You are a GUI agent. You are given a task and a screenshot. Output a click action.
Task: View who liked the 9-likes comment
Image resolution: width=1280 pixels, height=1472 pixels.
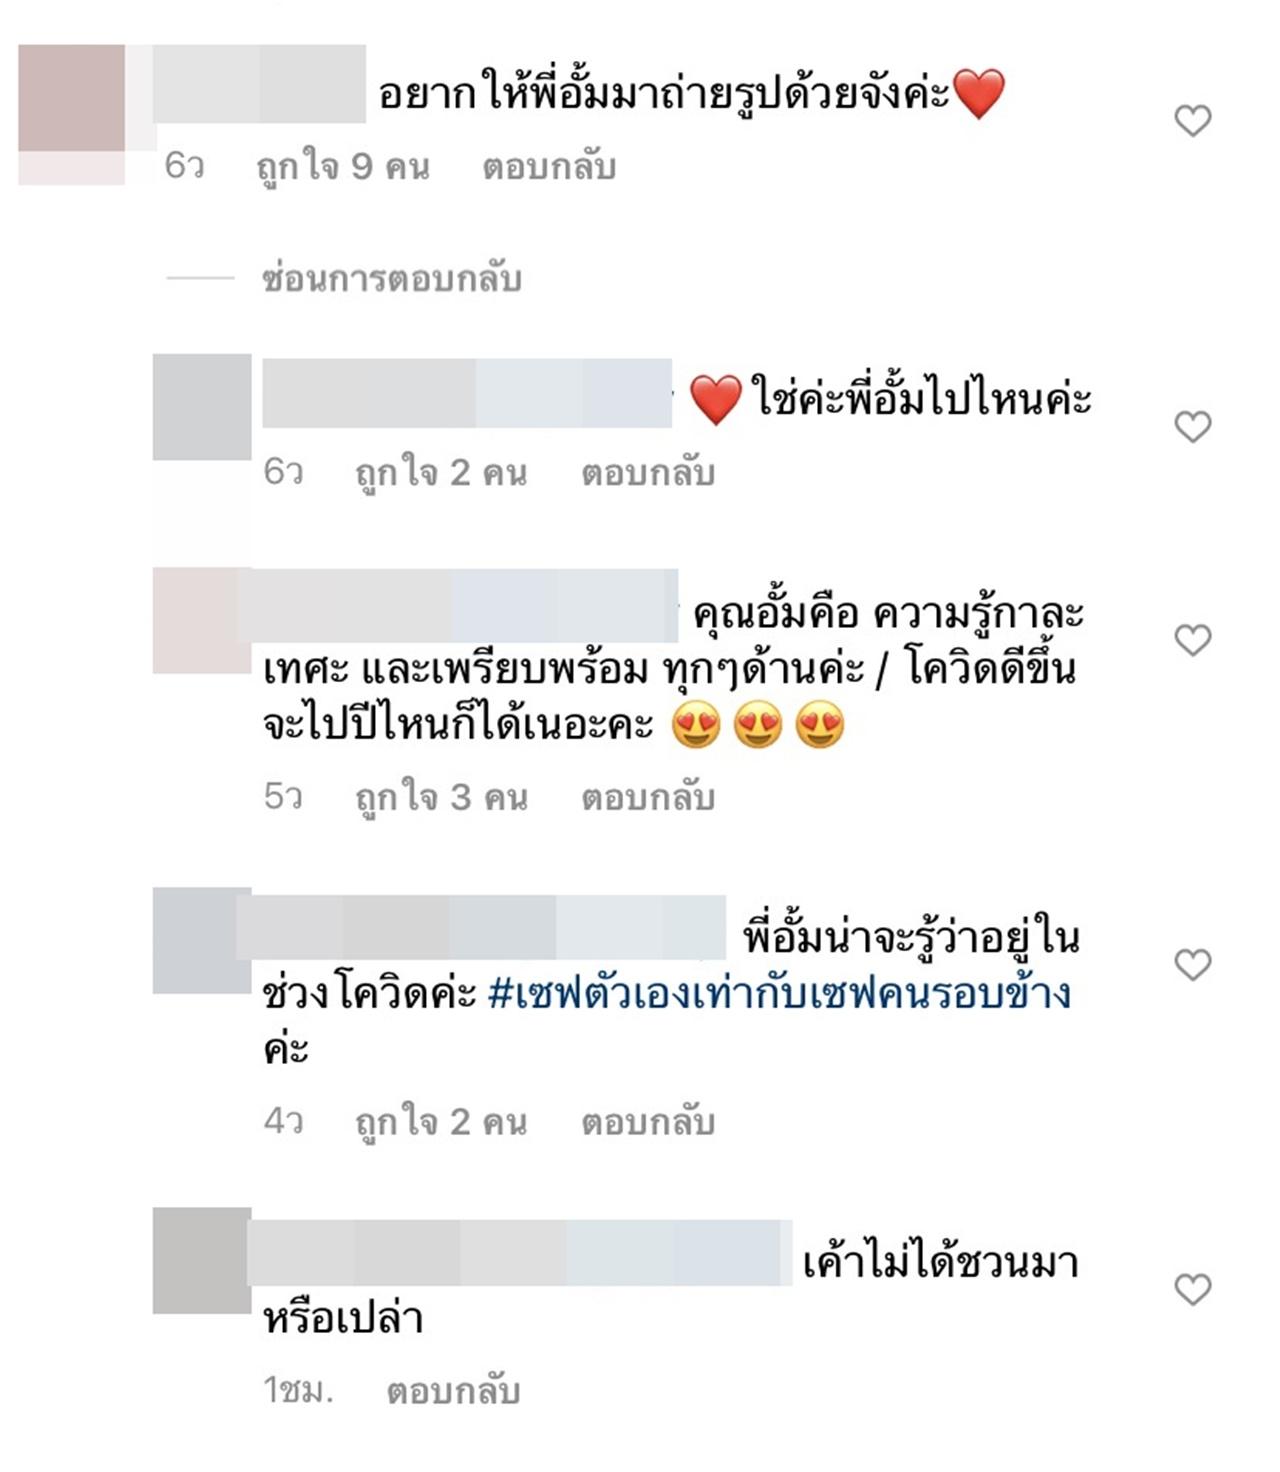pos(343,167)
